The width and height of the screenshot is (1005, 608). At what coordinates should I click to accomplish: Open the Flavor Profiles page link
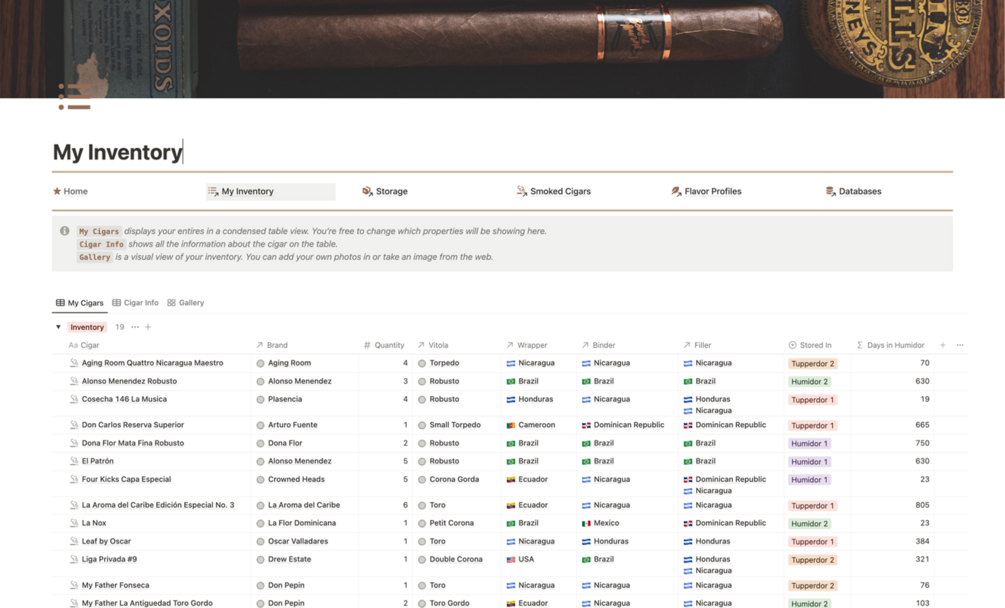pyautogui.click(x=706, y=191)
